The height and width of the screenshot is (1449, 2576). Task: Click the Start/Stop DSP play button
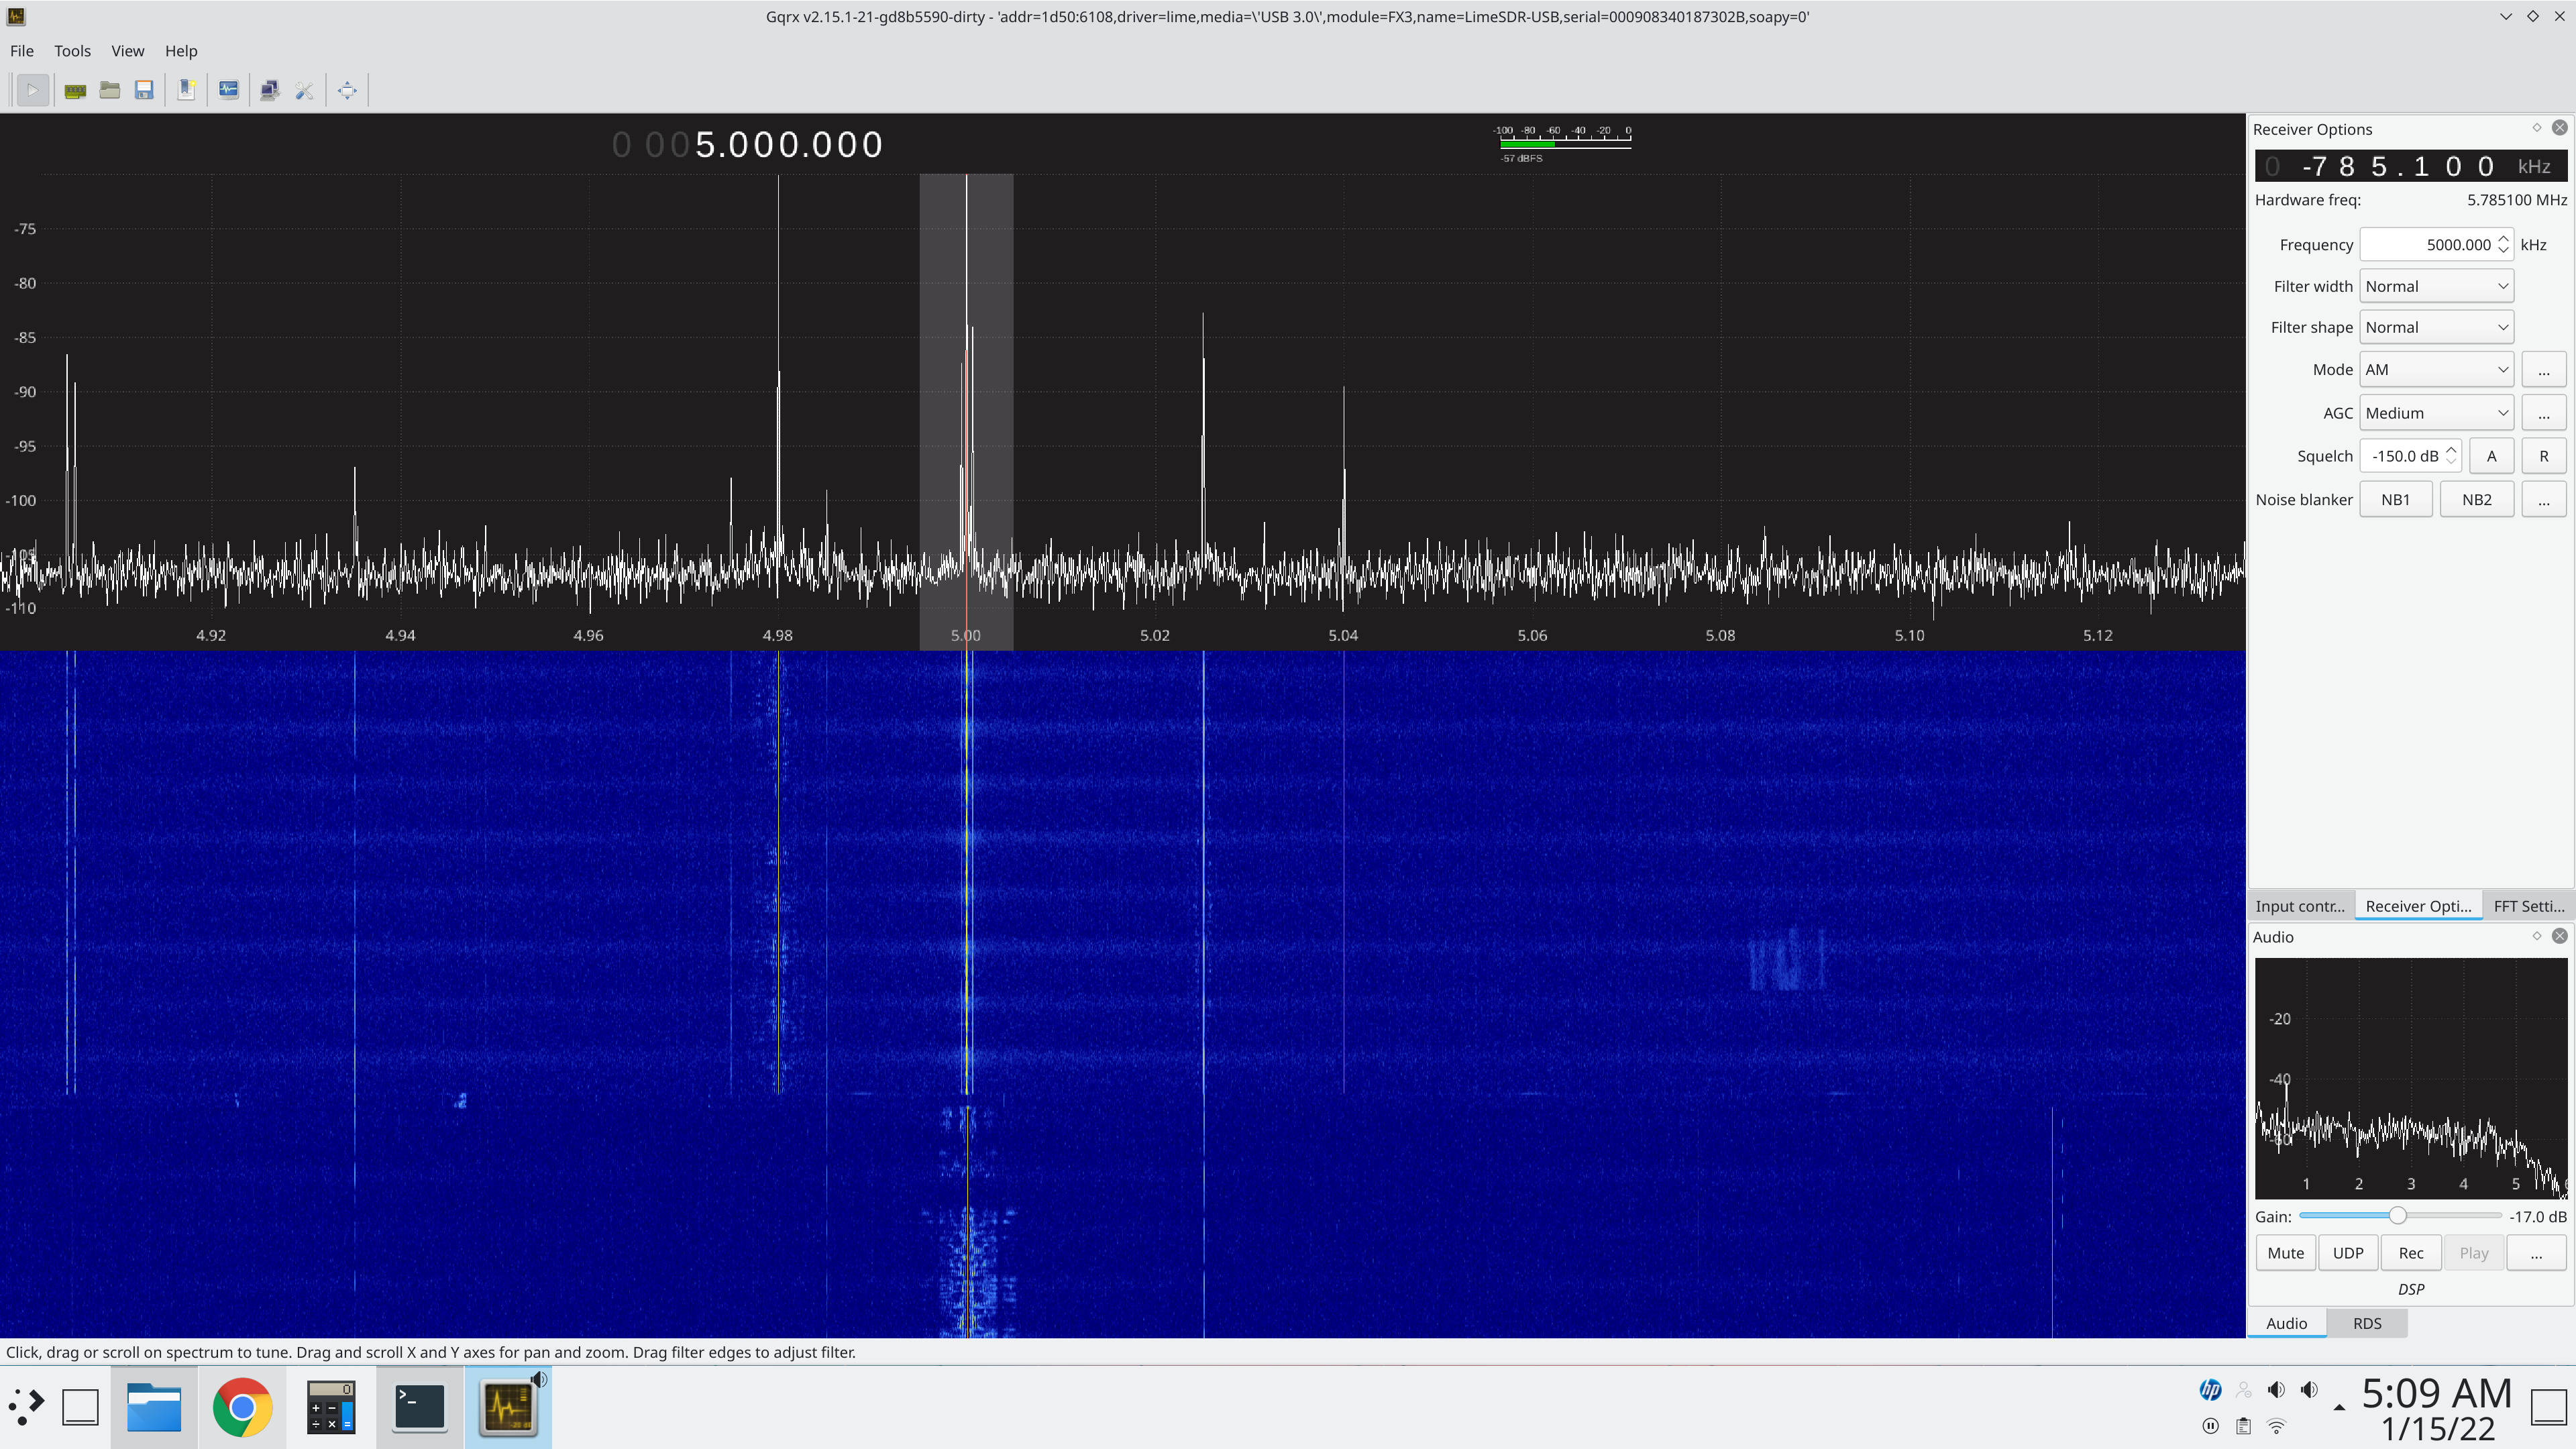tap(32, 90)
